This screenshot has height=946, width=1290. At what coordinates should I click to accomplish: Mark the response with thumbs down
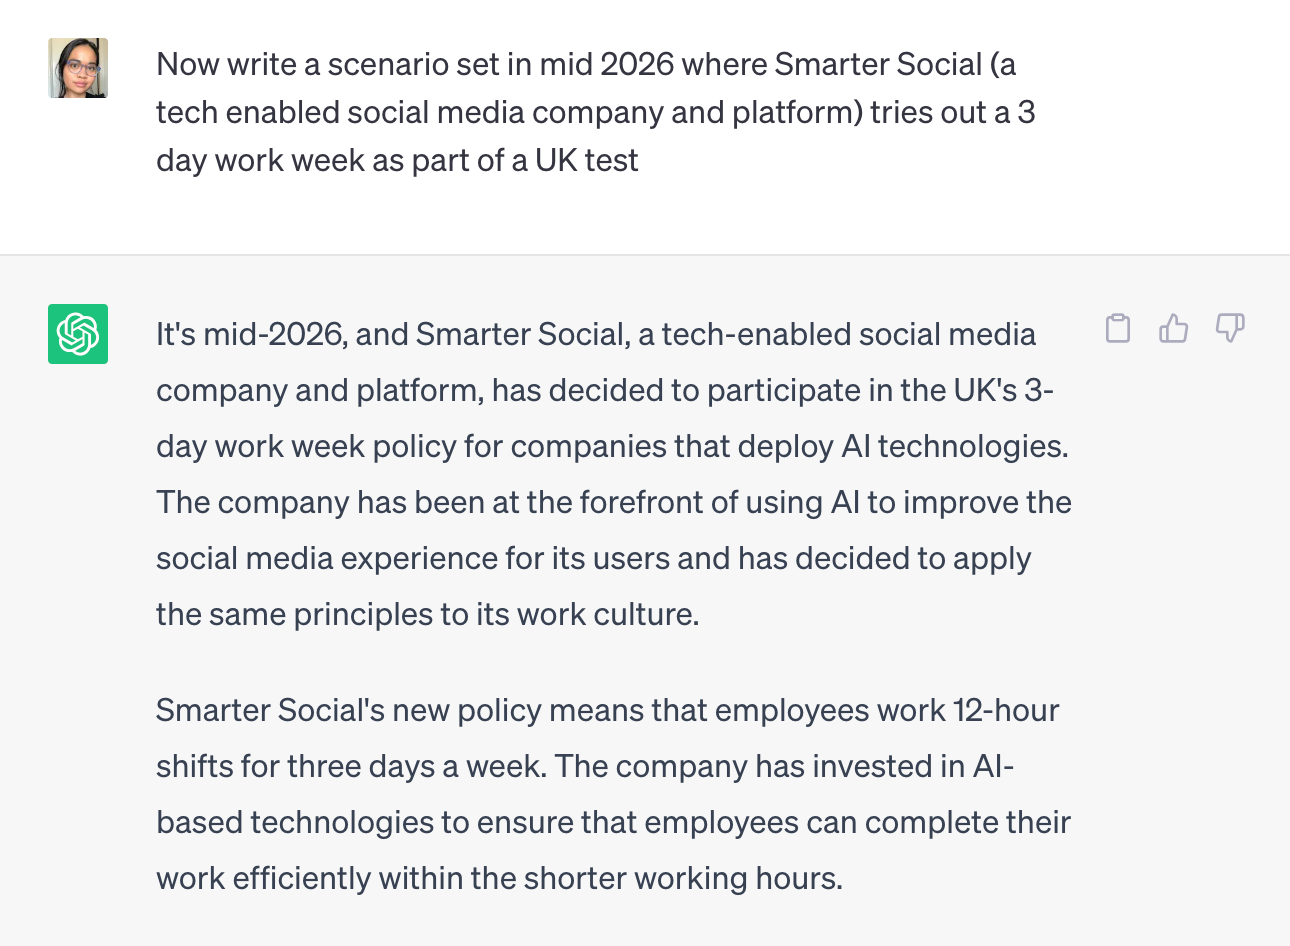coord(1230,328)
